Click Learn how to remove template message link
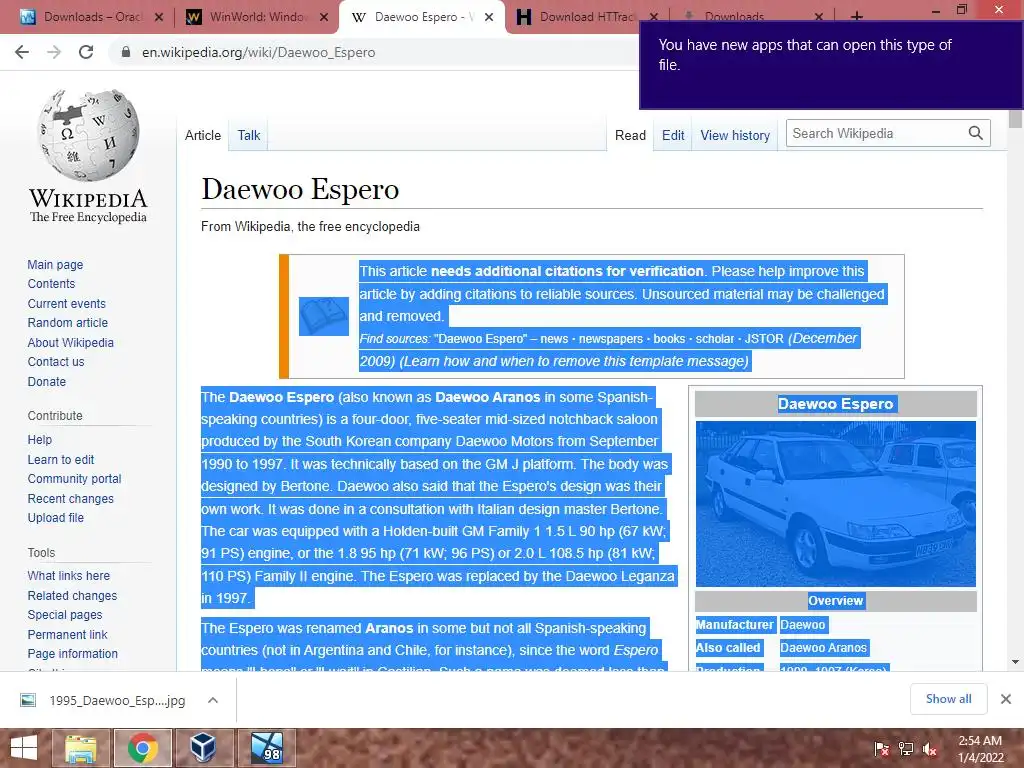The height and width of the screenshot is (768, 1024). point(574,361)
